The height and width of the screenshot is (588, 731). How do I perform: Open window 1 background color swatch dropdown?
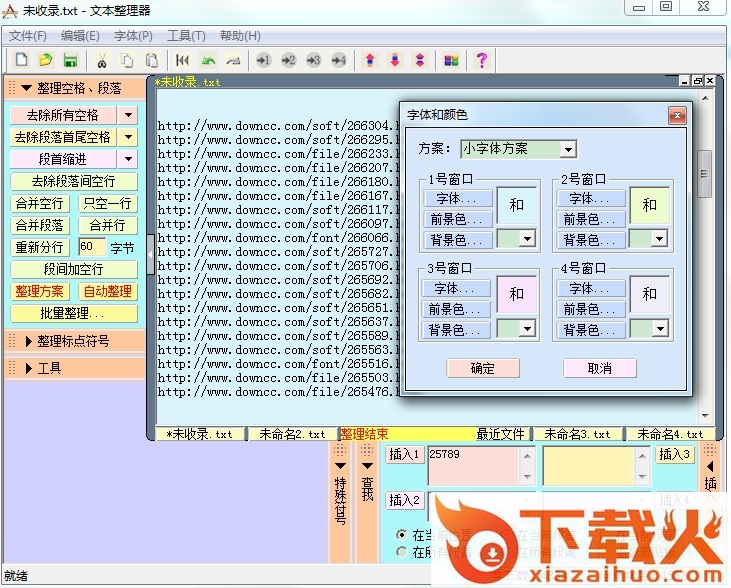tap(526, 239)
